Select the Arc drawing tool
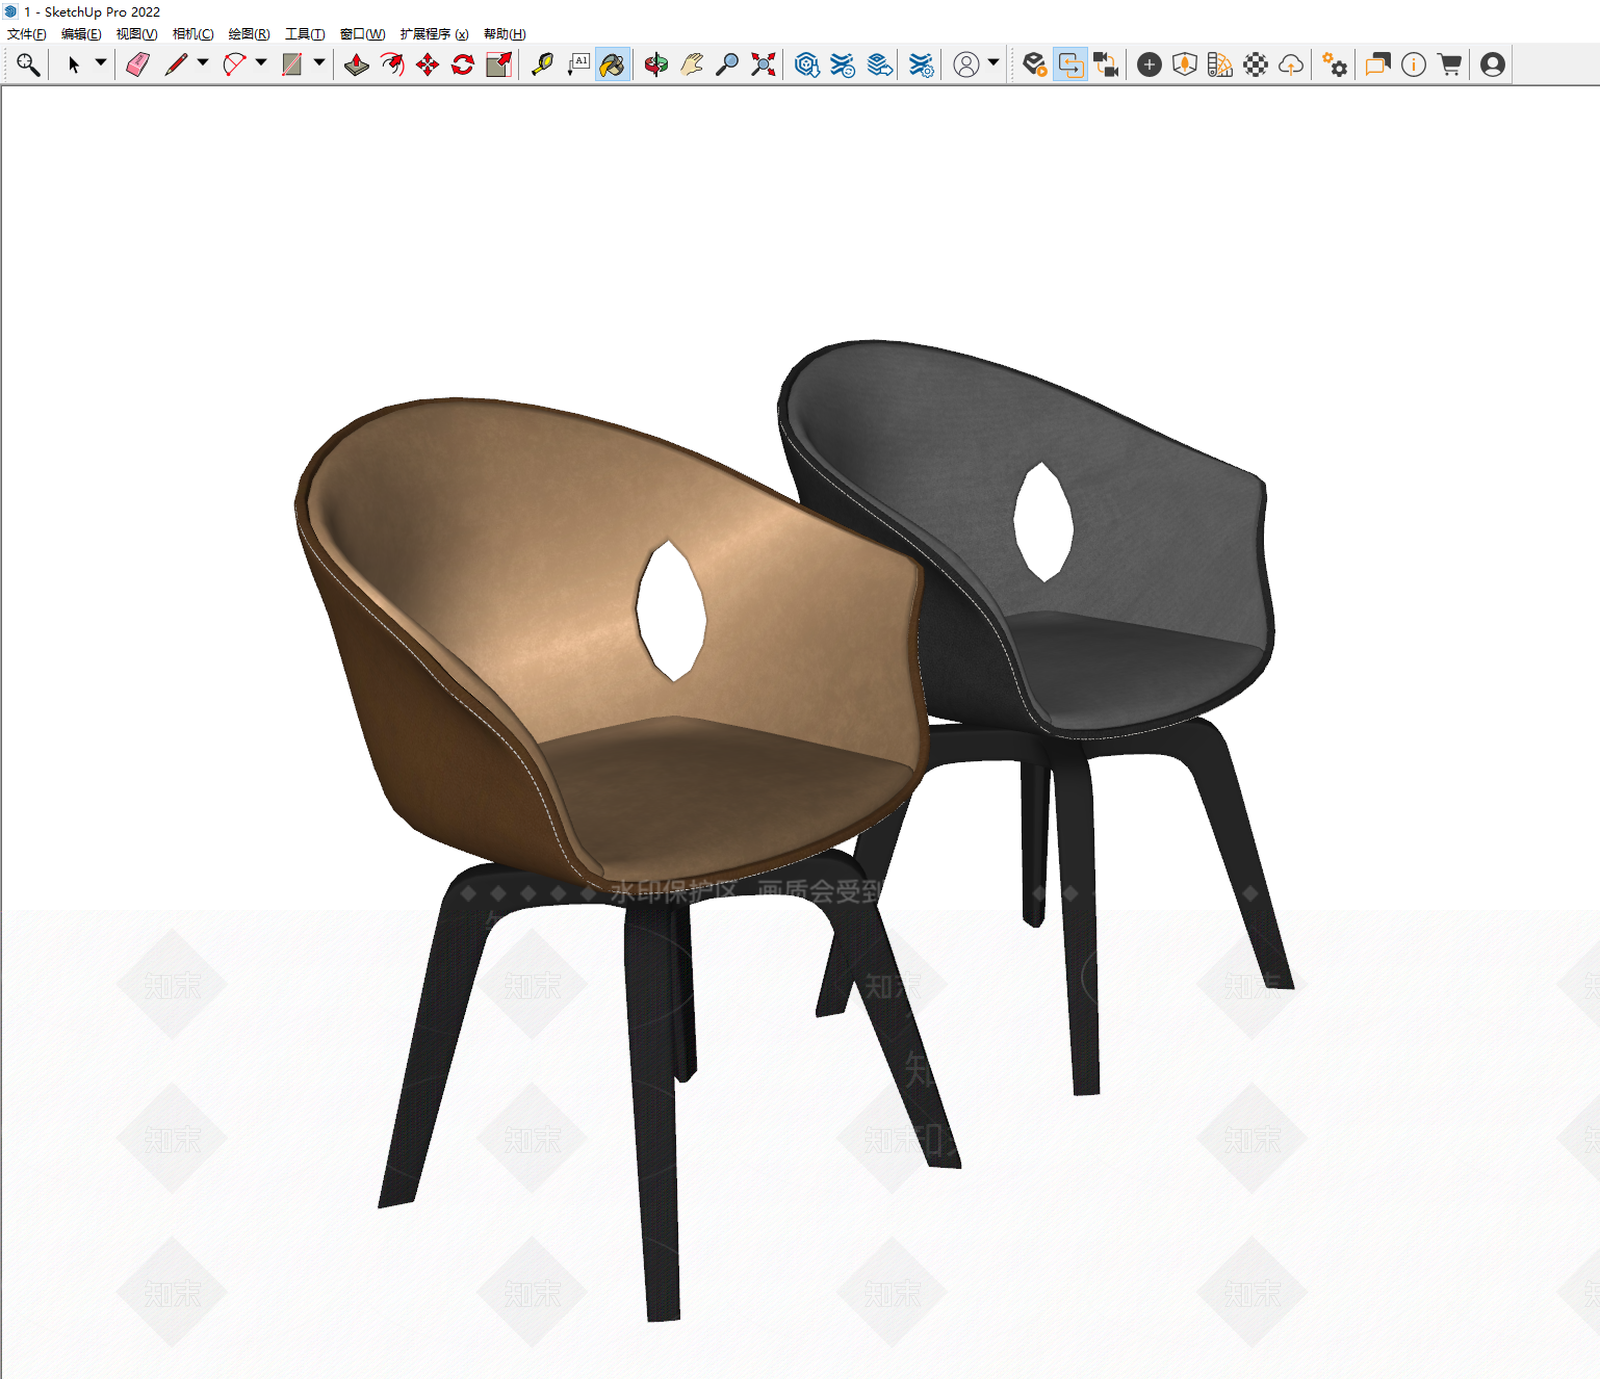 point(235,65)
